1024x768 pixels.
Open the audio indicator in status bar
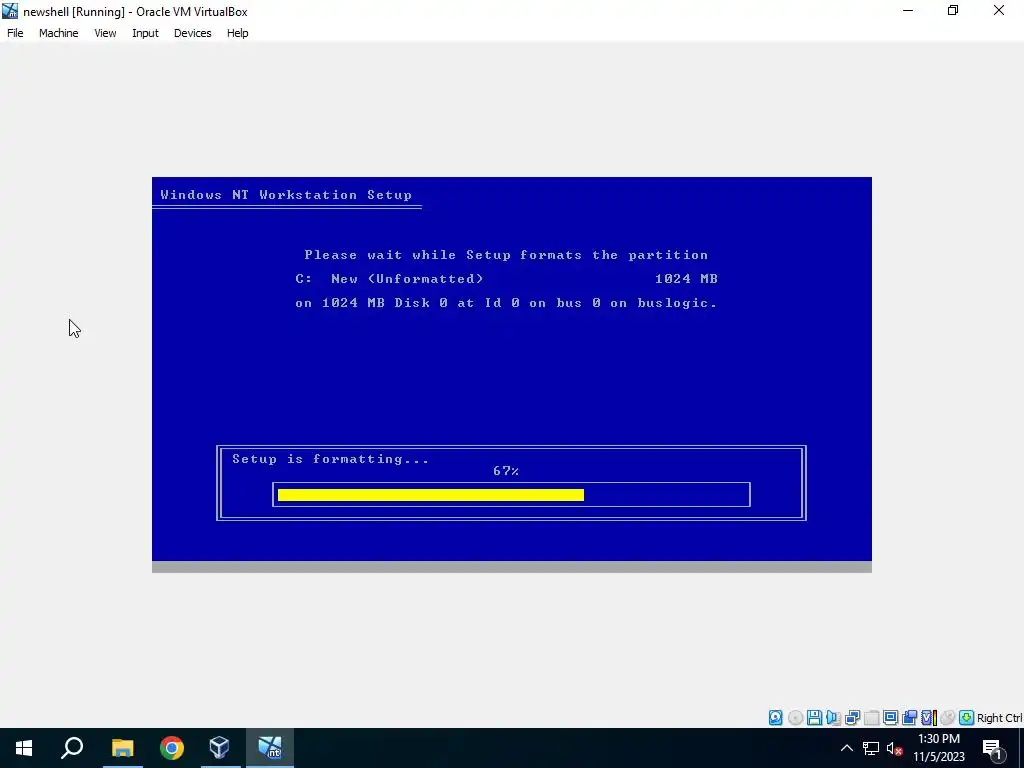click(x=833, y=718)
